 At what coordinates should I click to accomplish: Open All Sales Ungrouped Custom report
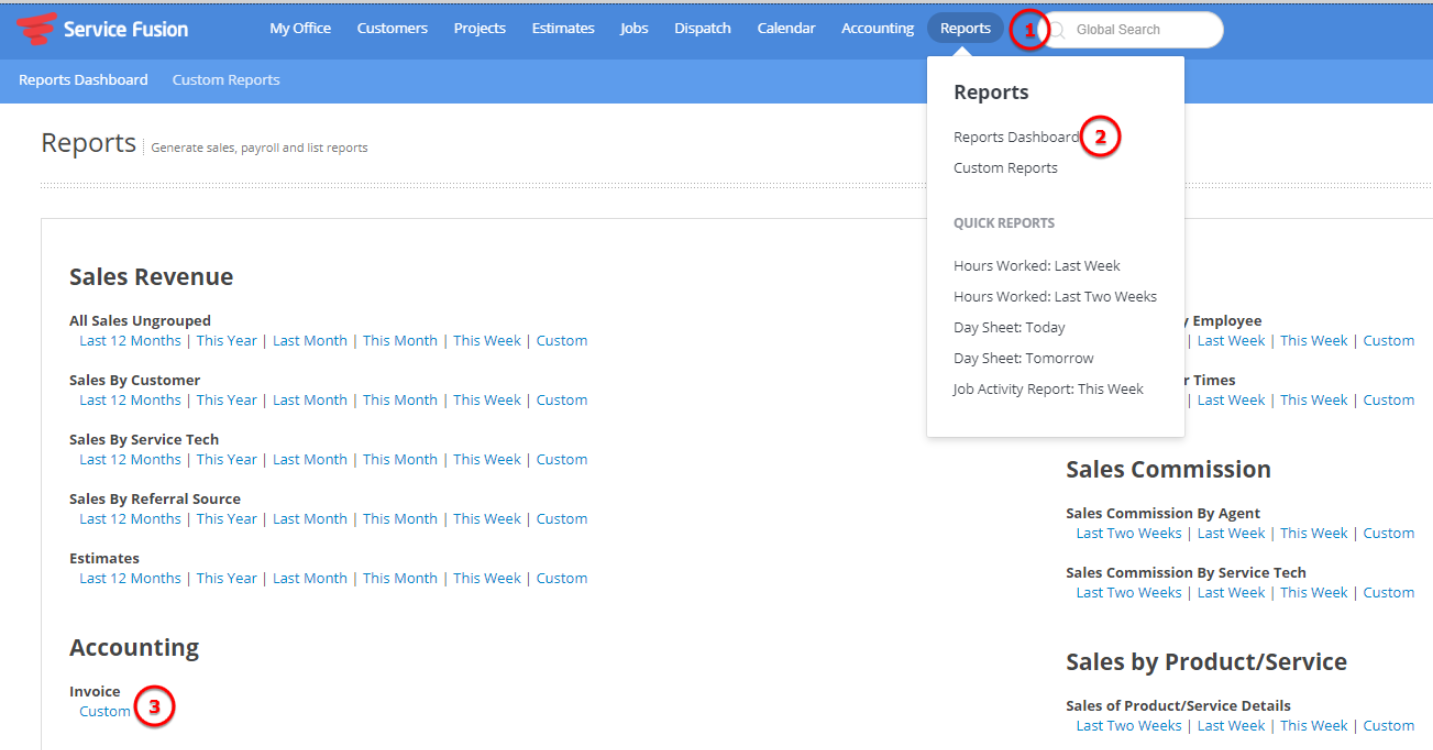(562, 341)
